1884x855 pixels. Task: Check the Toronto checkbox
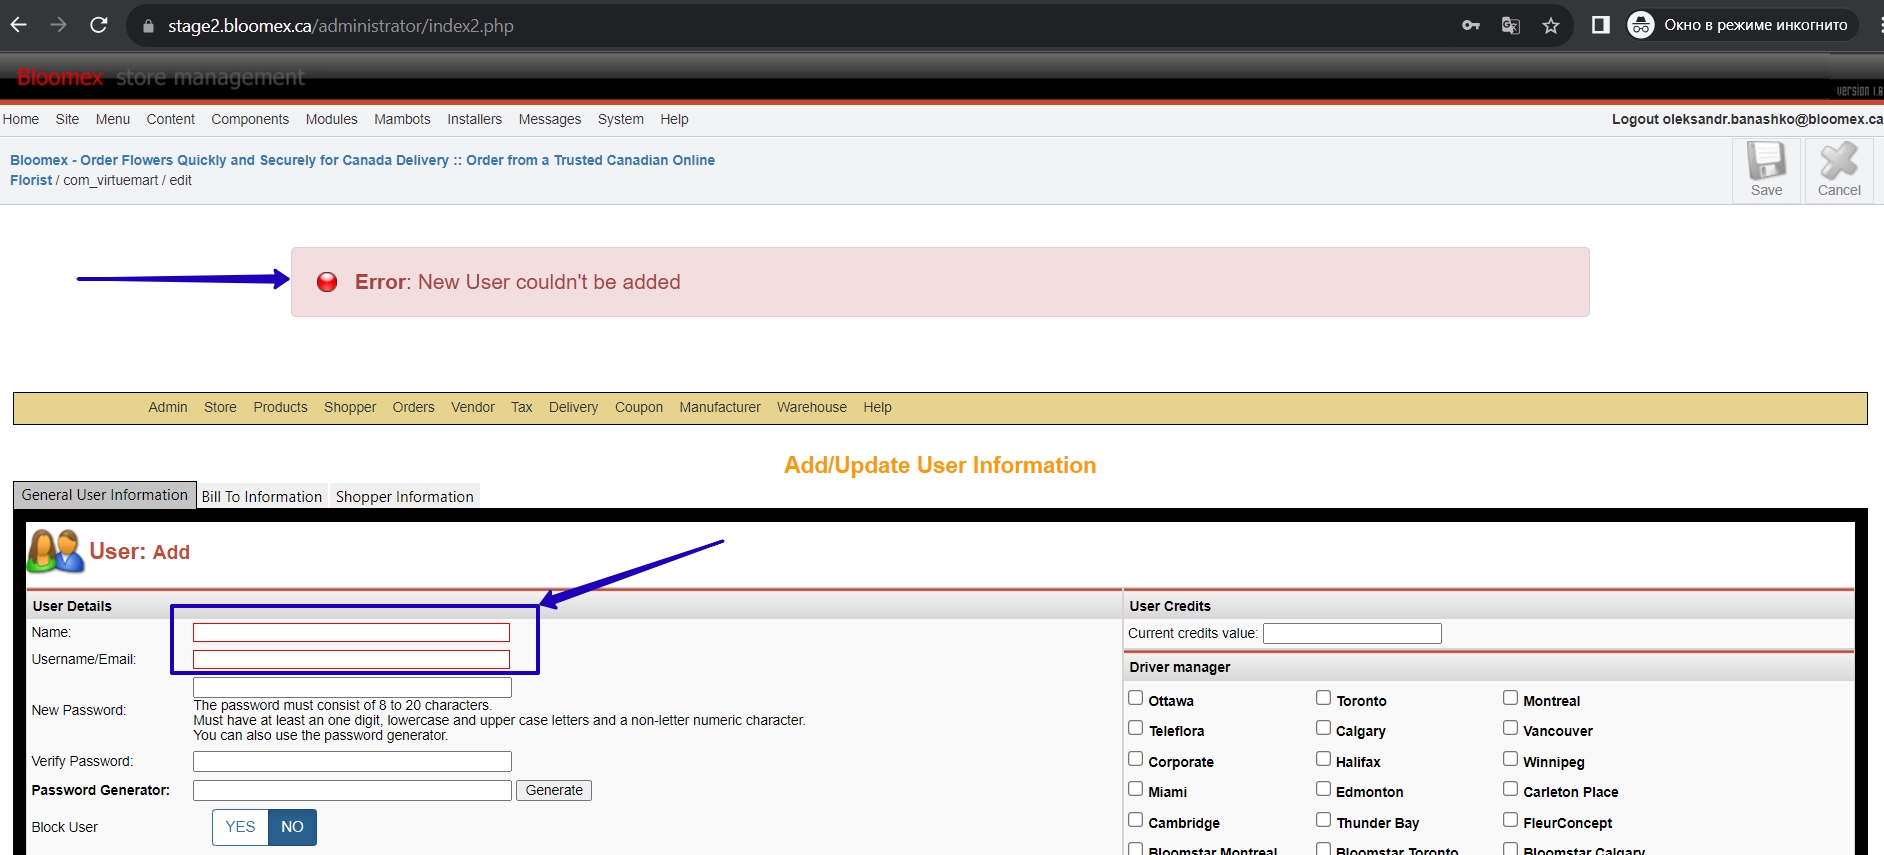coord(1323,698)
